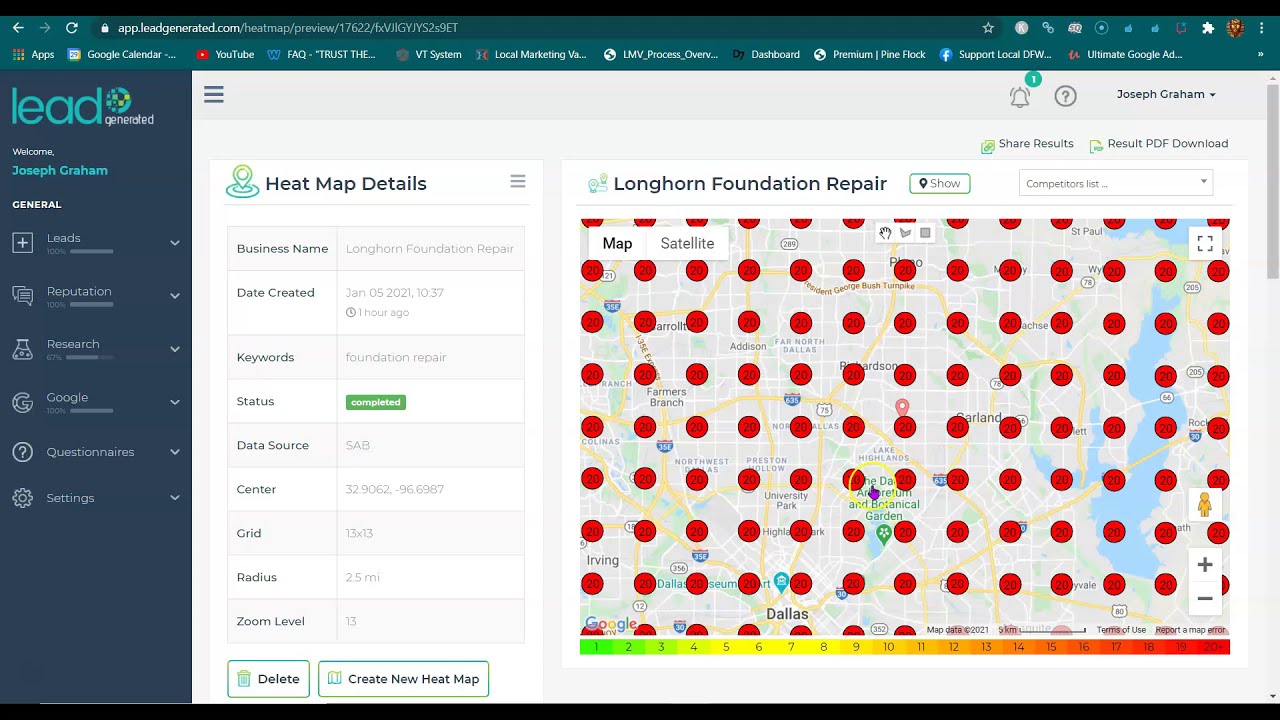Open the help question mark icon
Image resolution: width=1280 pixels, height=720 pixels.
pos(1065,96)
